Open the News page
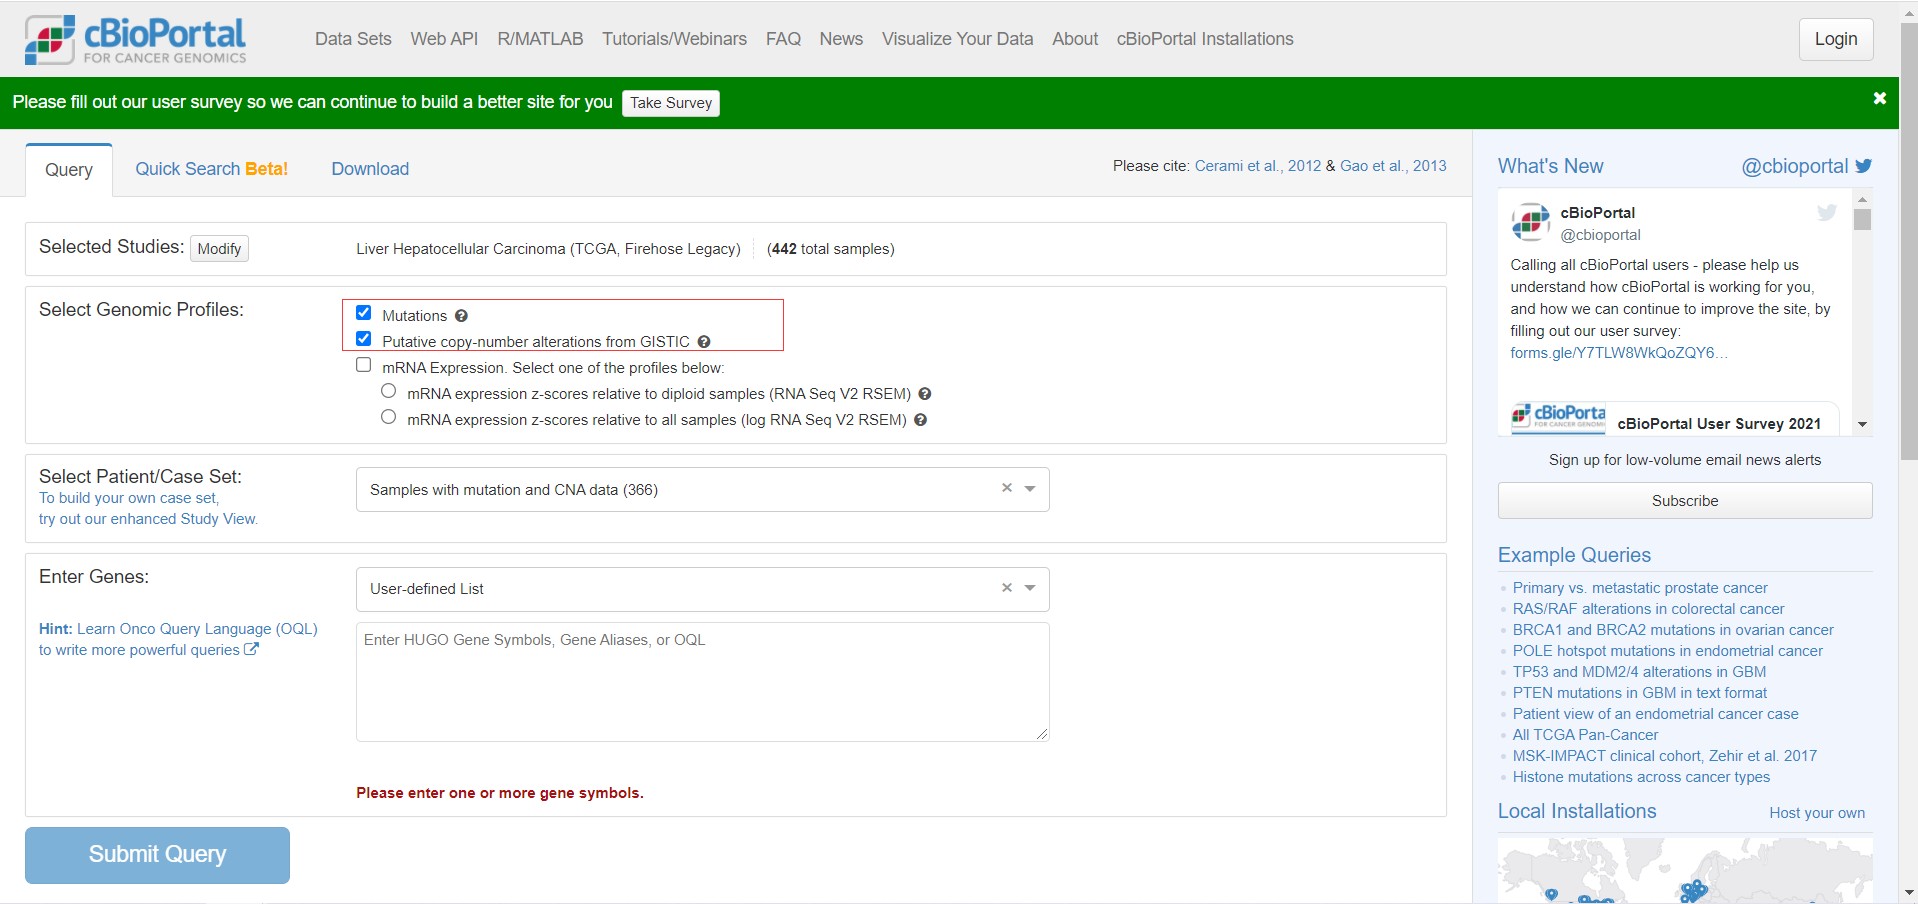Screen dimensions: 1918x904 tap(841, 39)
